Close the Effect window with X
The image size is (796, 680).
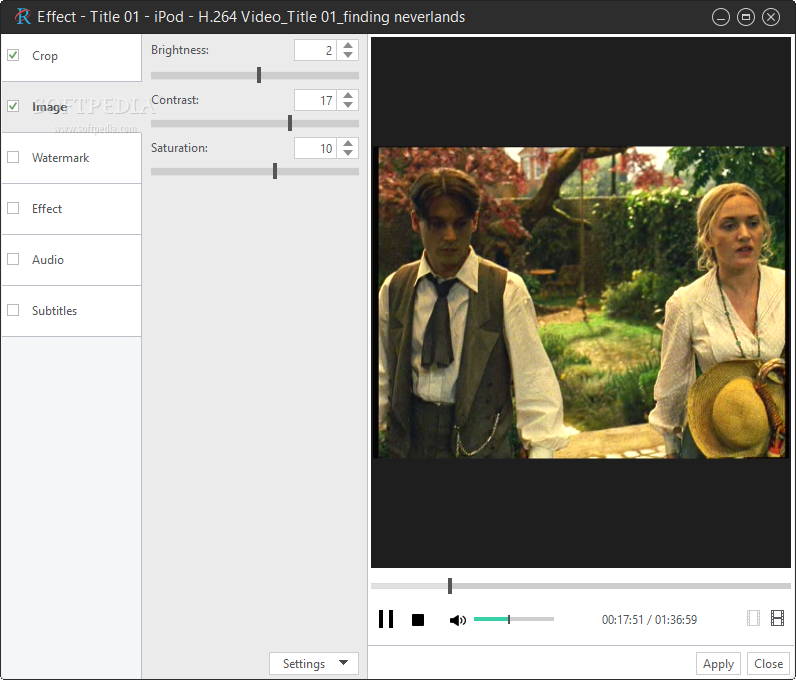point(771,17)
